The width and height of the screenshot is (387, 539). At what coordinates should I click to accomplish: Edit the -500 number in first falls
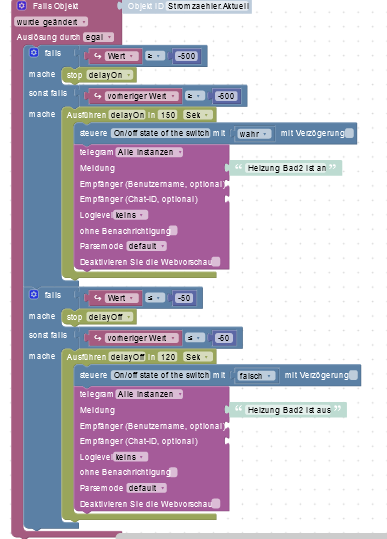187,56
